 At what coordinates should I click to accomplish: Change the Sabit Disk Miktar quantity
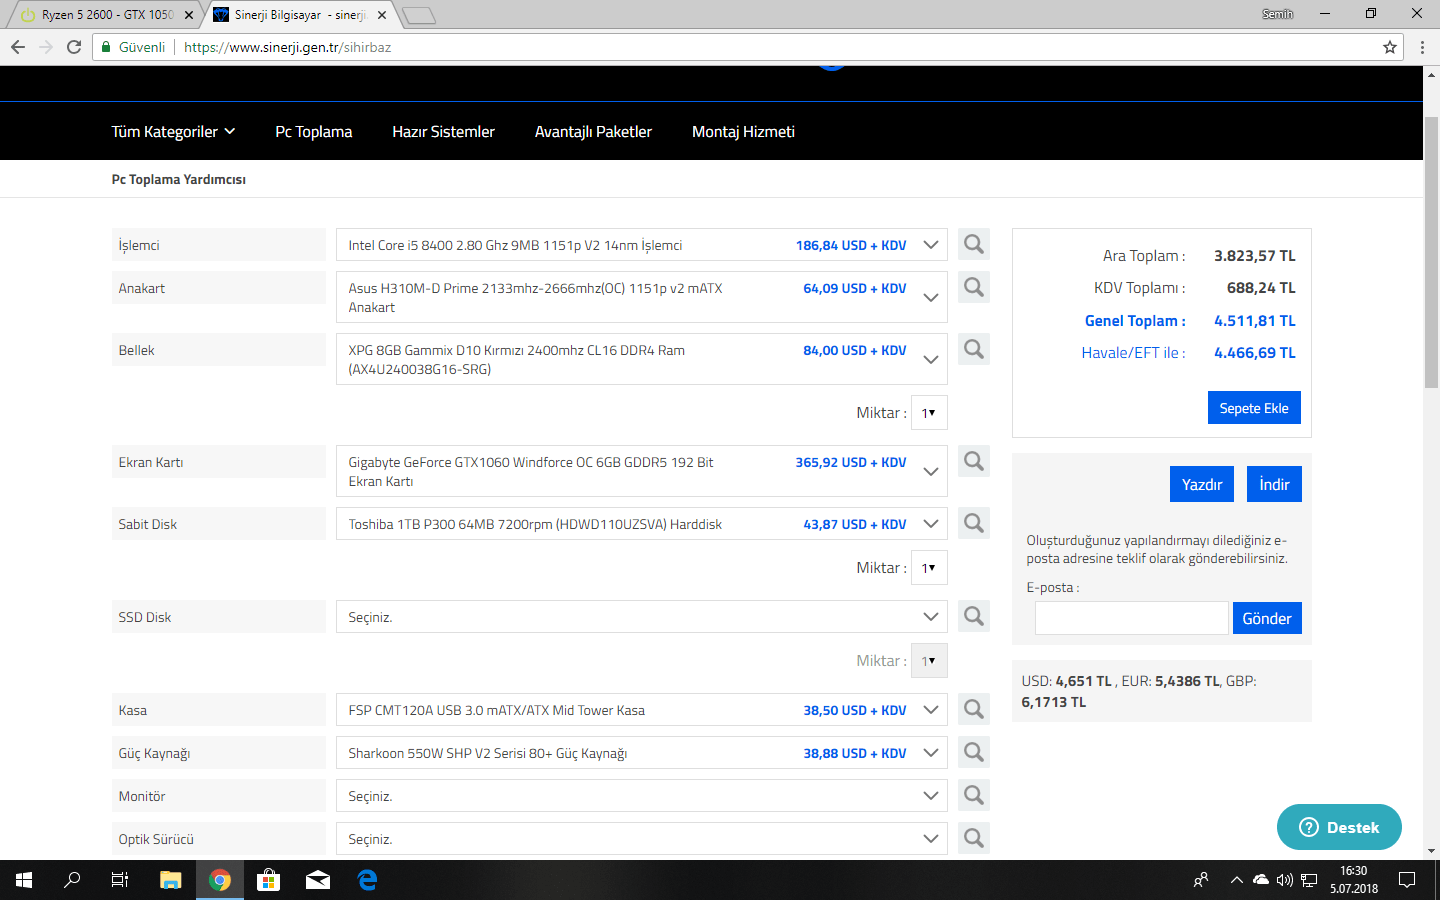[929, 568]
